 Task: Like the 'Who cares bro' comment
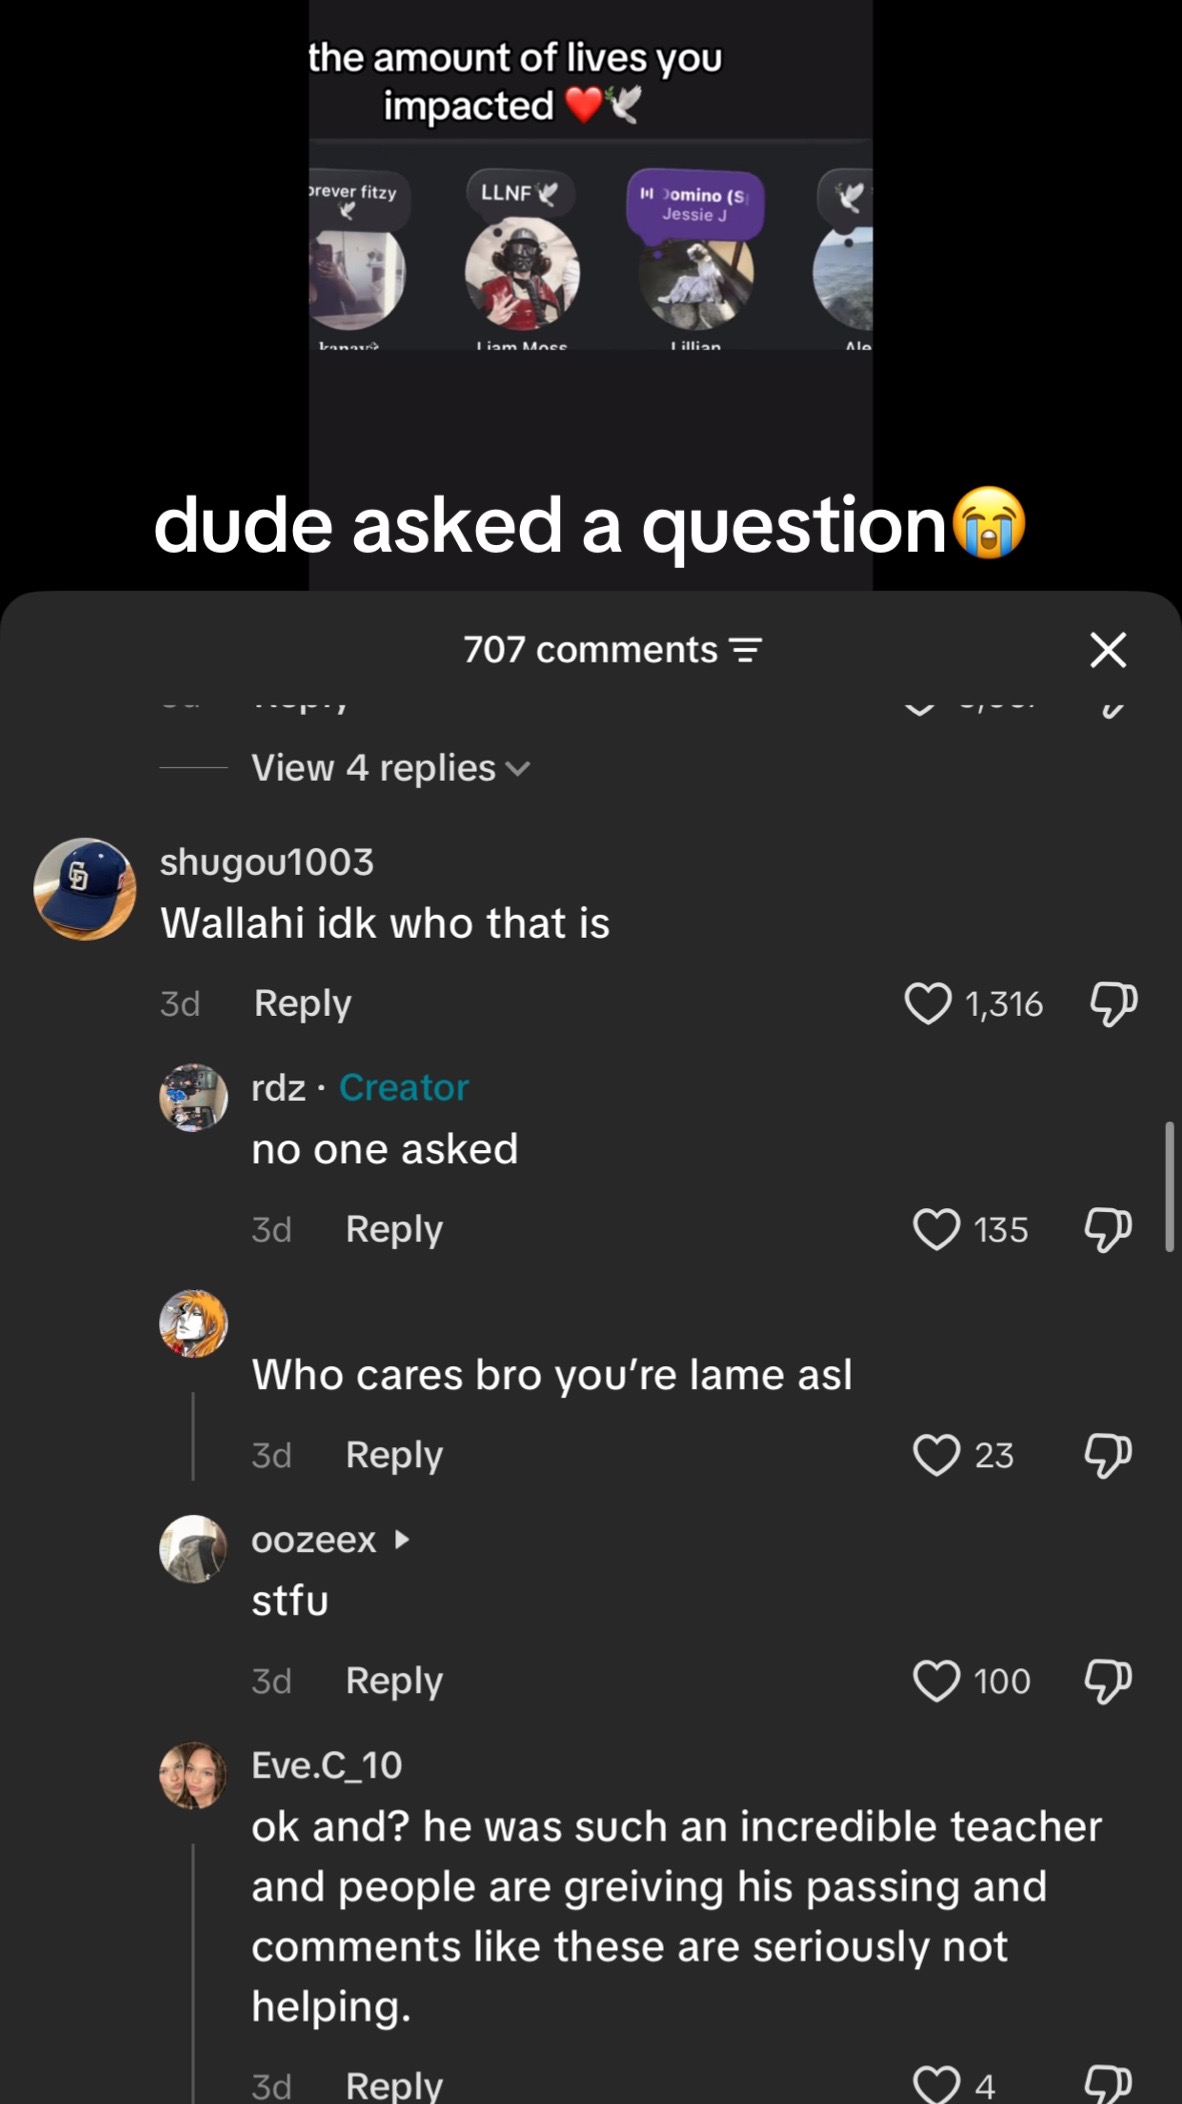pyautogui.click(x=936, y=1455)
